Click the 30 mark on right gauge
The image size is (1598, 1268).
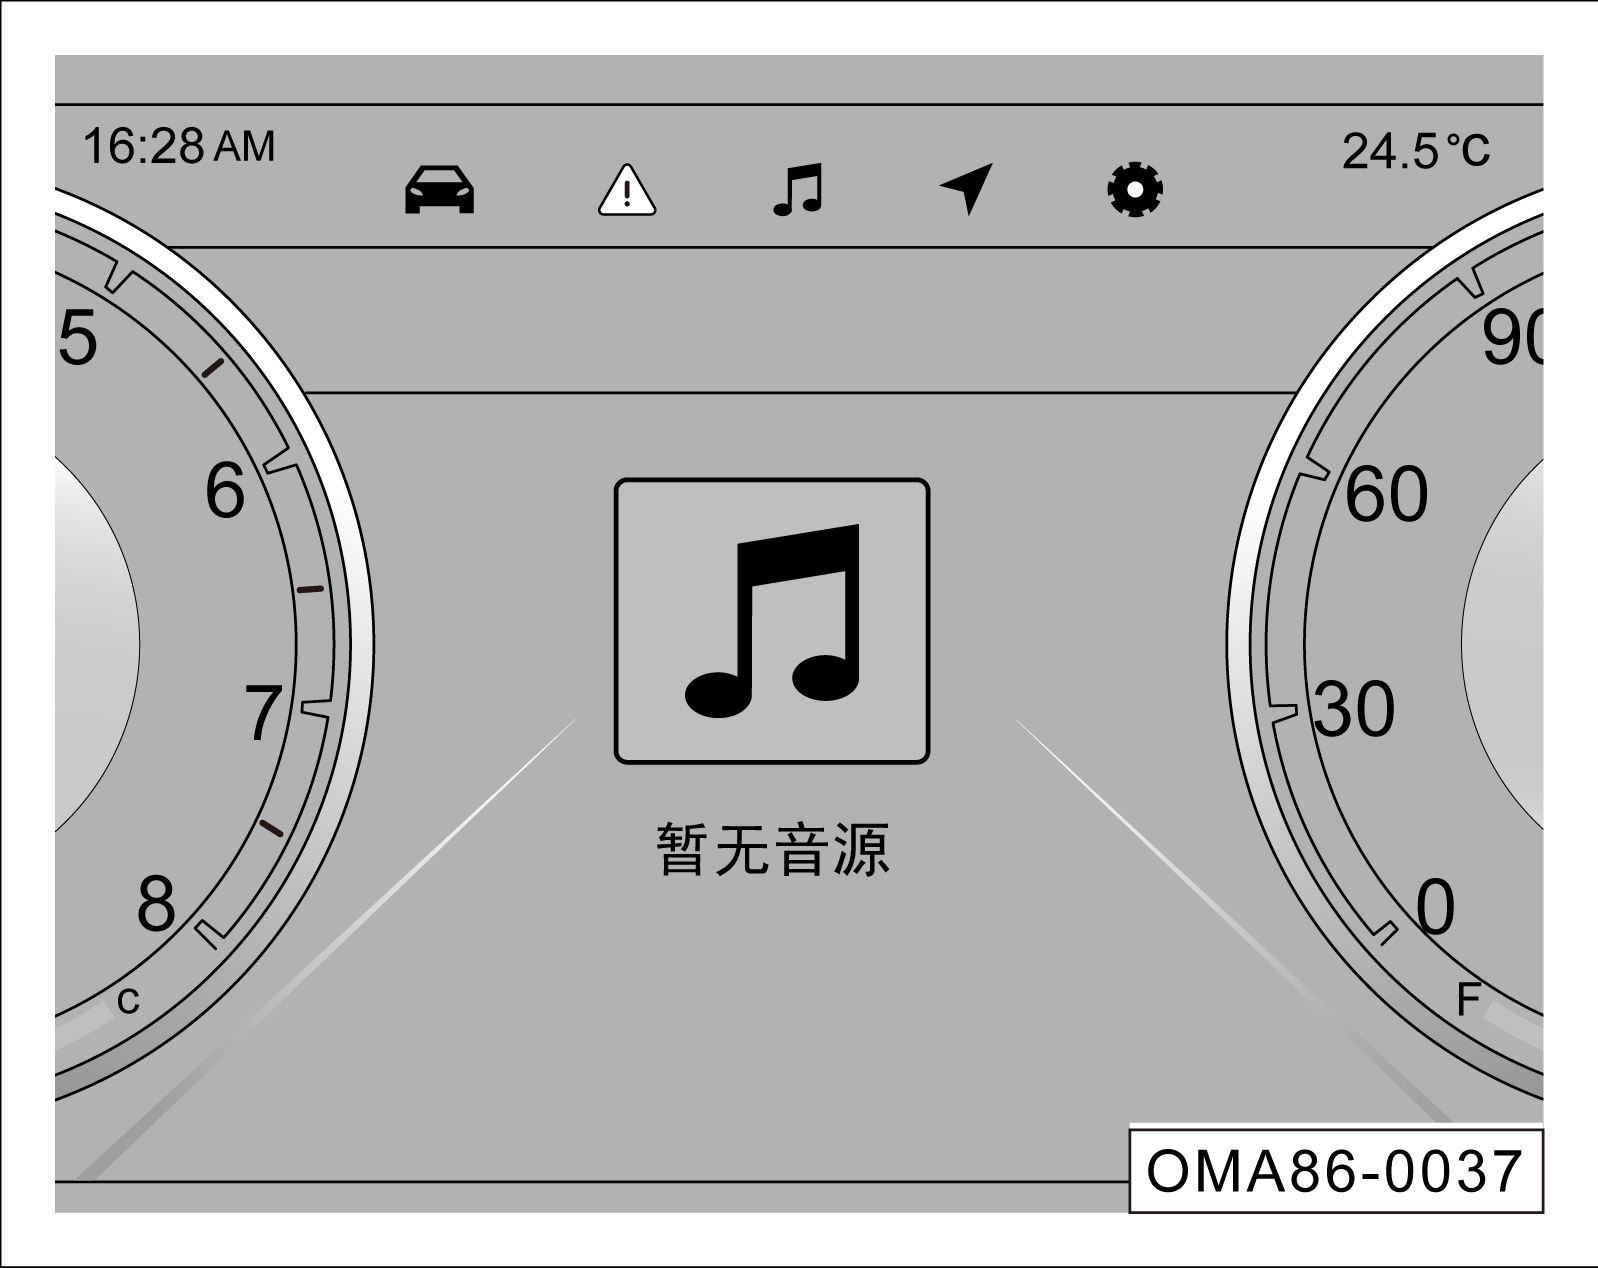1354,710
